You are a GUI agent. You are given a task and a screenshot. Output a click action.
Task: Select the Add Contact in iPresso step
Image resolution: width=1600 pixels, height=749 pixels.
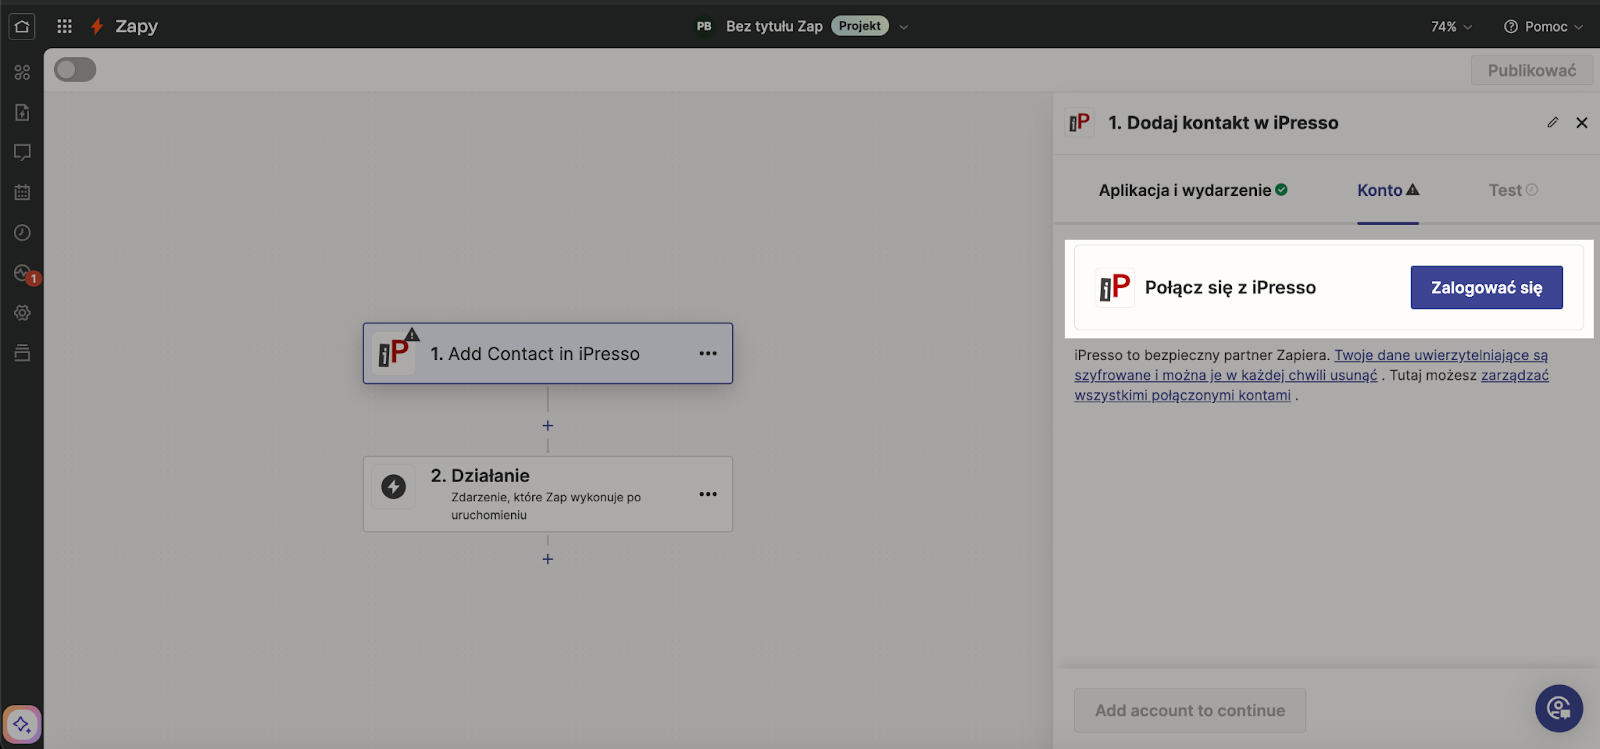click(548, 353)
